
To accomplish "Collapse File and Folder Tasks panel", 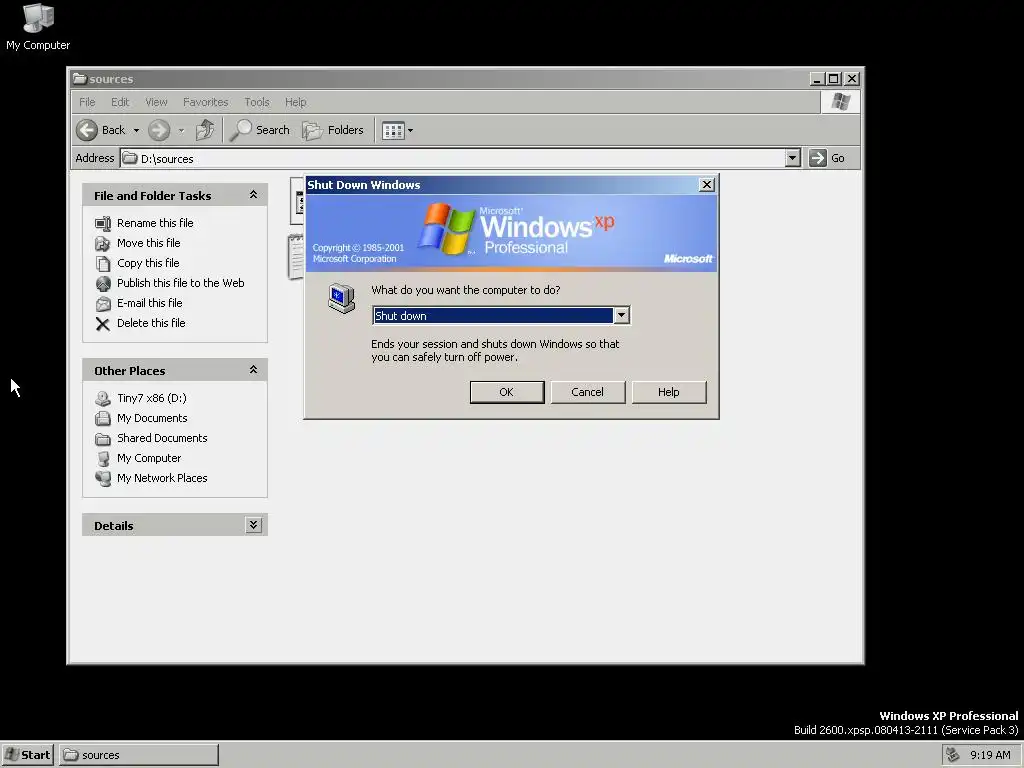I will tap(253, 195).
